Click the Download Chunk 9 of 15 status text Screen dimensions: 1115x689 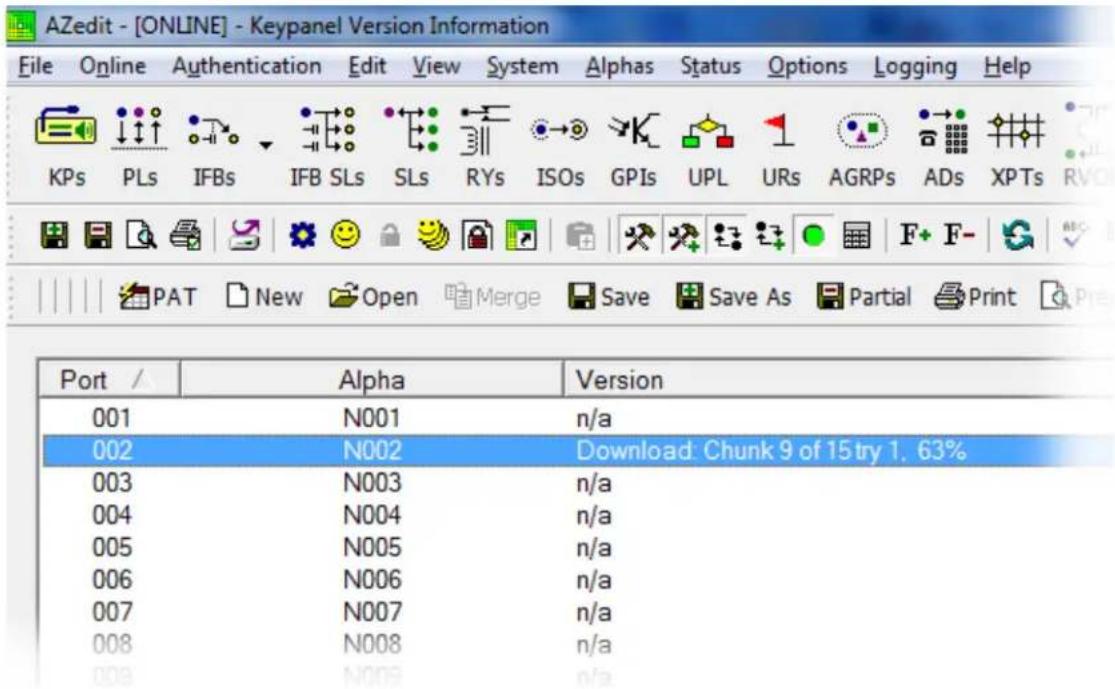771,451
